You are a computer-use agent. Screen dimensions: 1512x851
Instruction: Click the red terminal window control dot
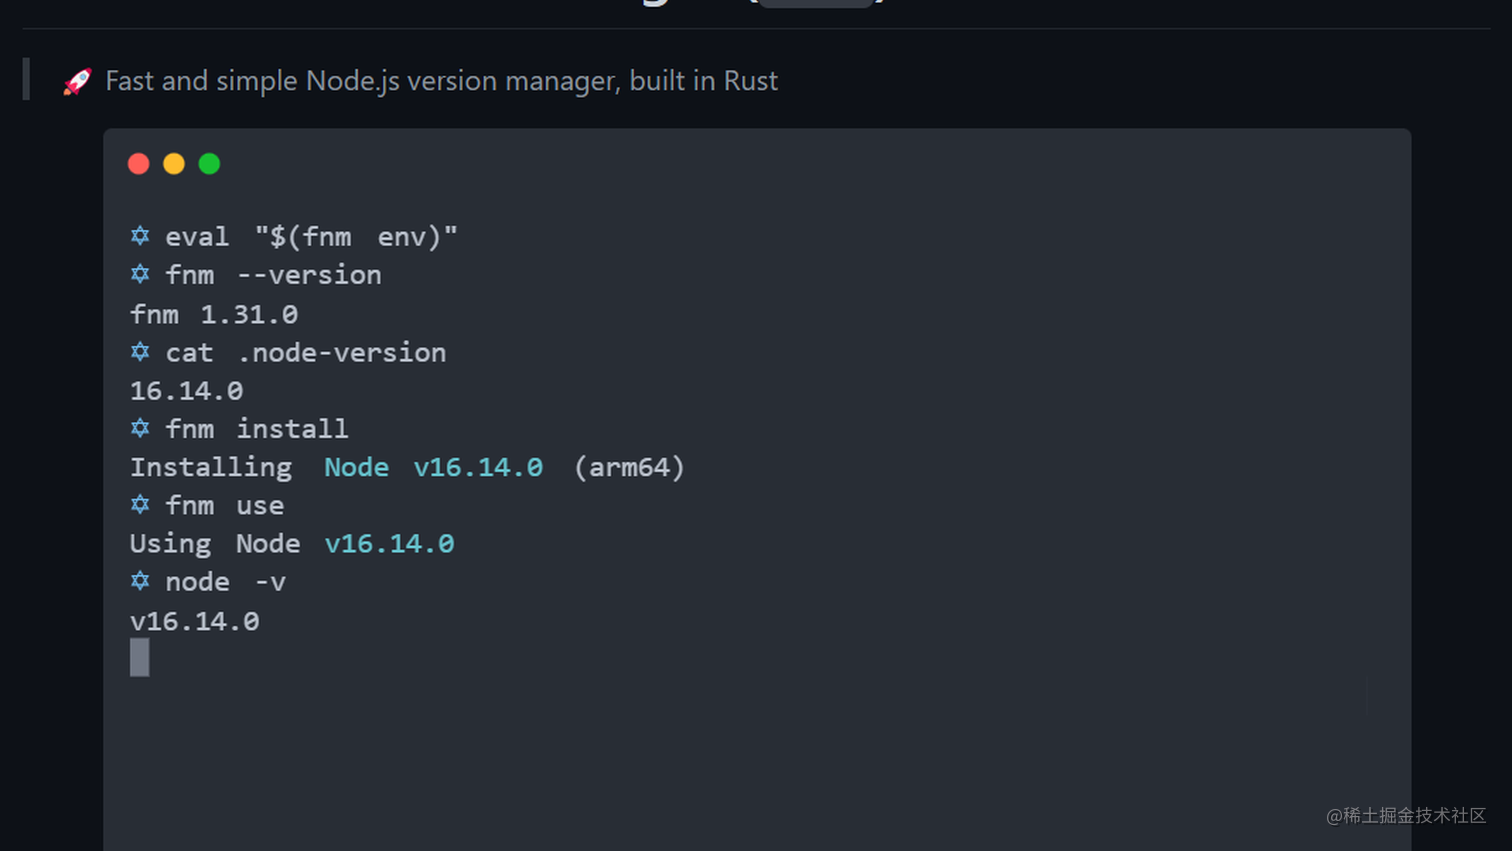(139, 163)
